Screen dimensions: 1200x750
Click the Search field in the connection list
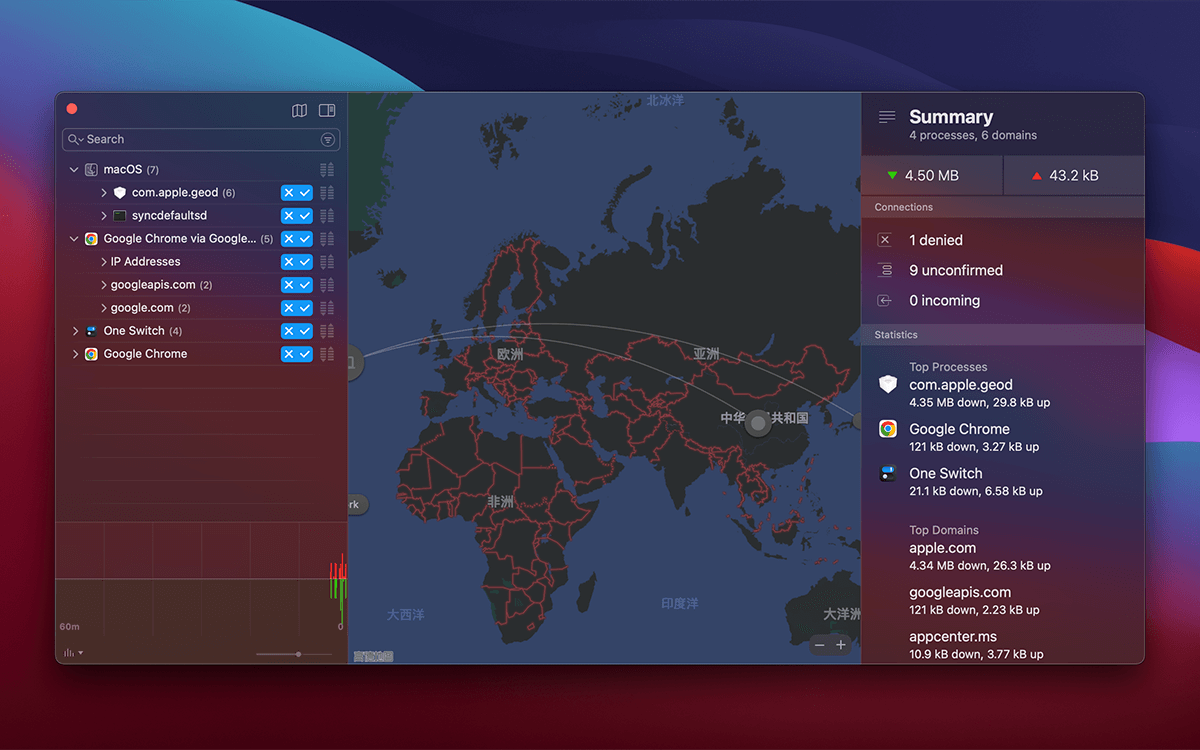pyautogui.click(x=201, y=139)
